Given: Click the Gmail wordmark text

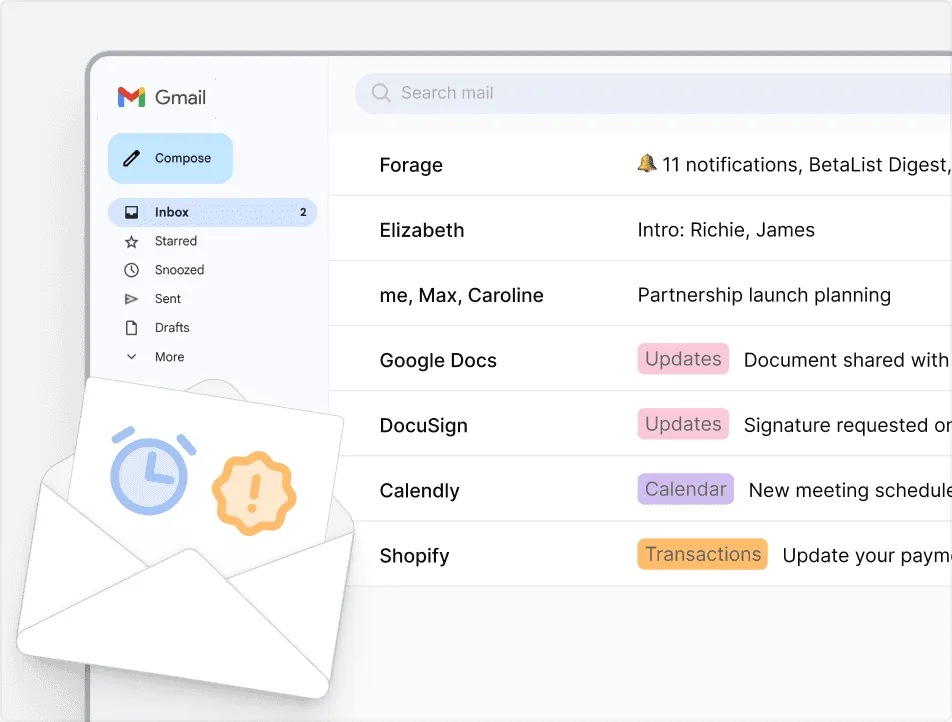Looking at the screenshot, I should click(180, 97).
